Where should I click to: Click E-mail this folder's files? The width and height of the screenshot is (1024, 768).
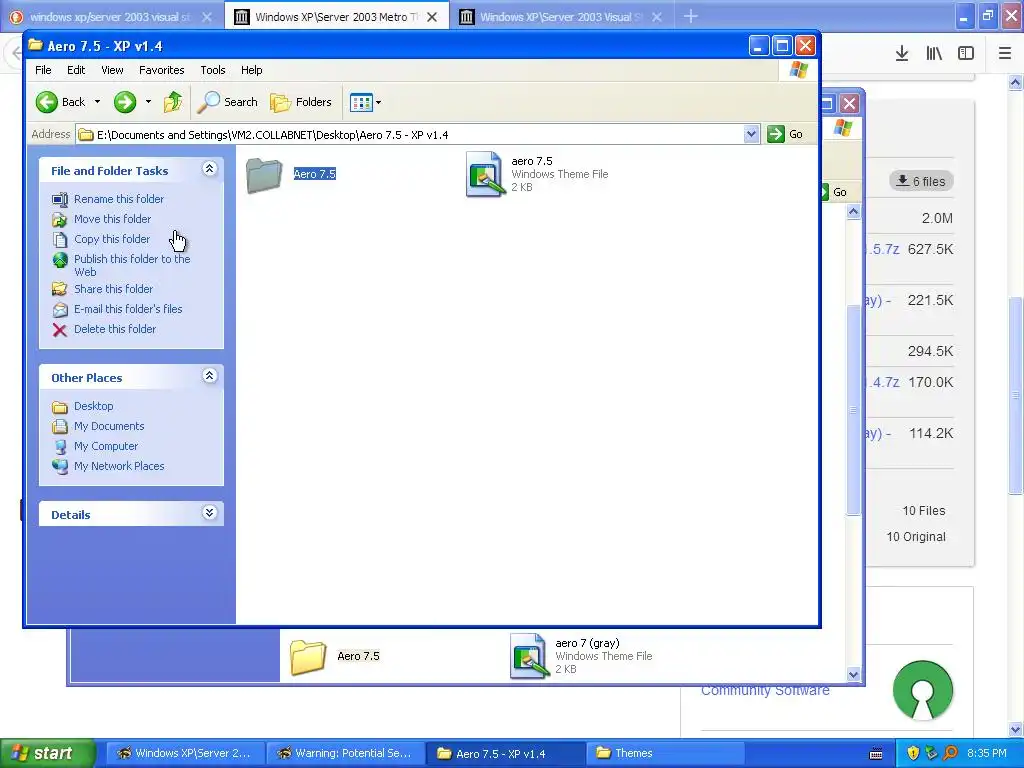click(128, 309)
